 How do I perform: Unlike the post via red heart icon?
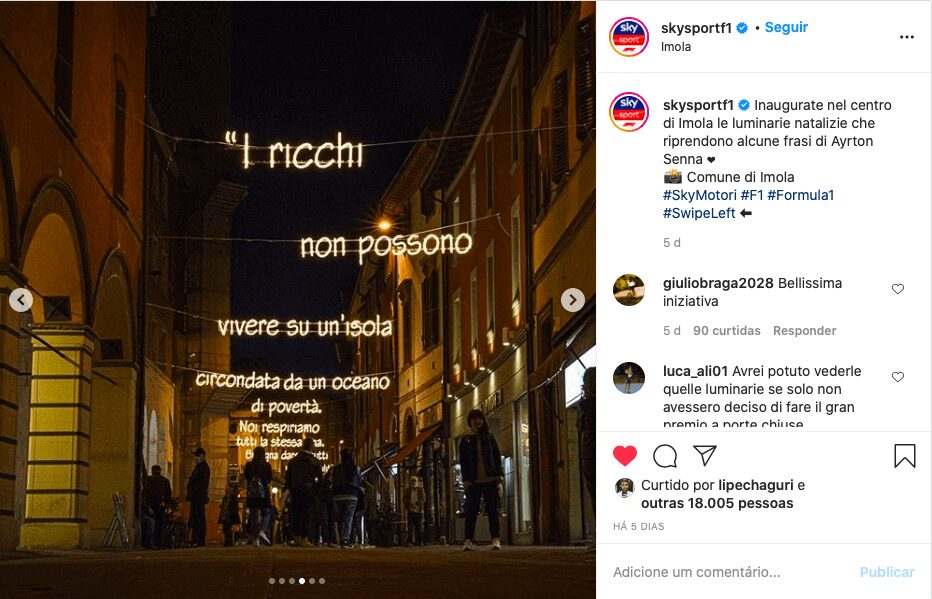[625, 456]
